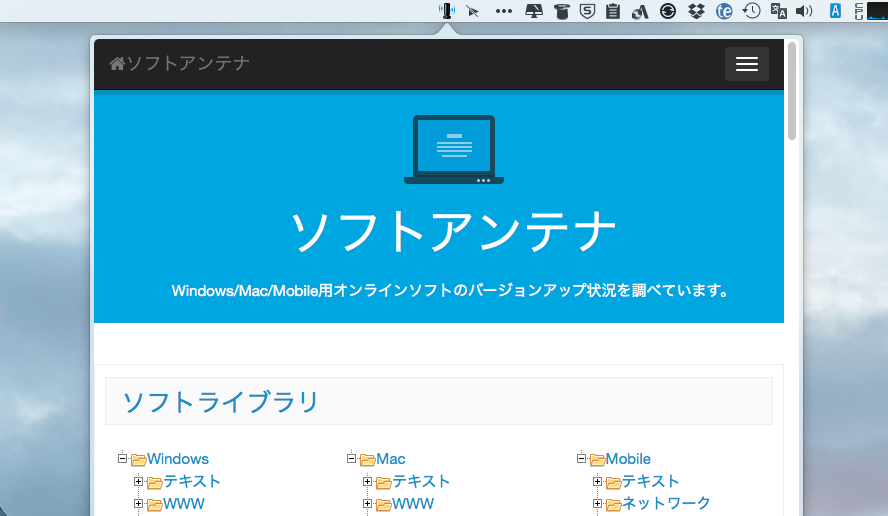Image resolution: width=888 pixels, height=516 pixels.
Task: Click the three-dots menu bar icon
Action: click(x=503, y=11)
